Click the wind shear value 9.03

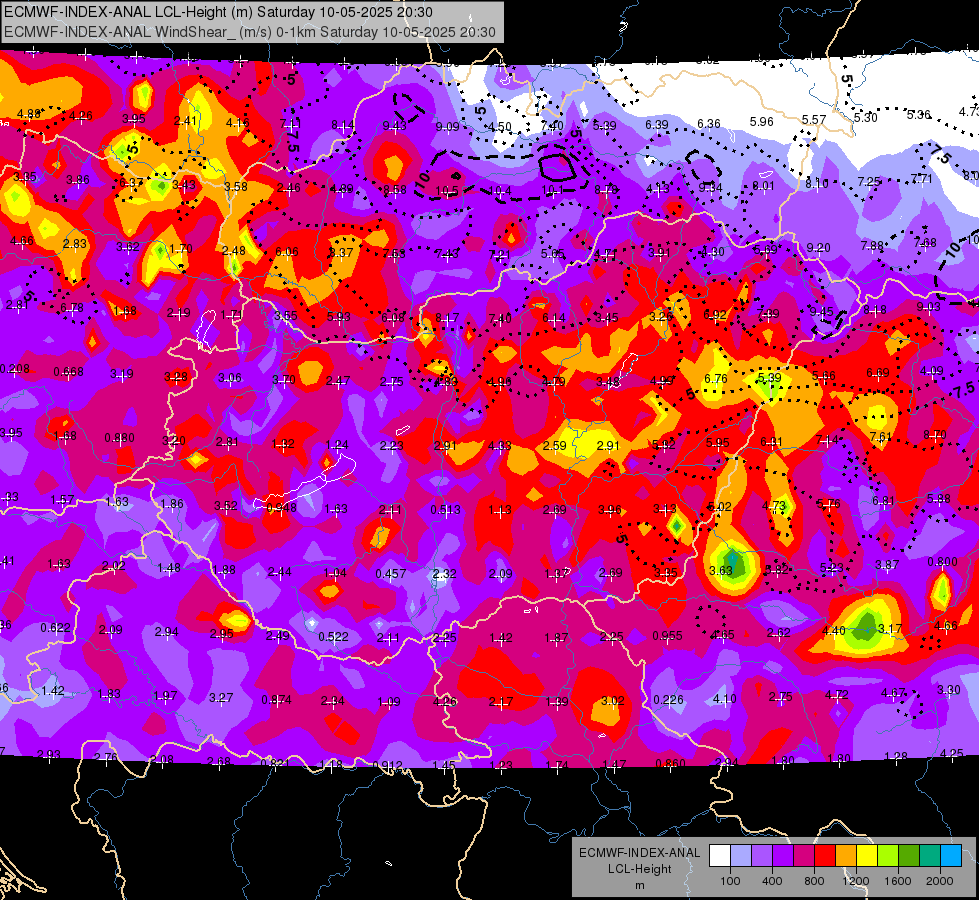point(929,307)
